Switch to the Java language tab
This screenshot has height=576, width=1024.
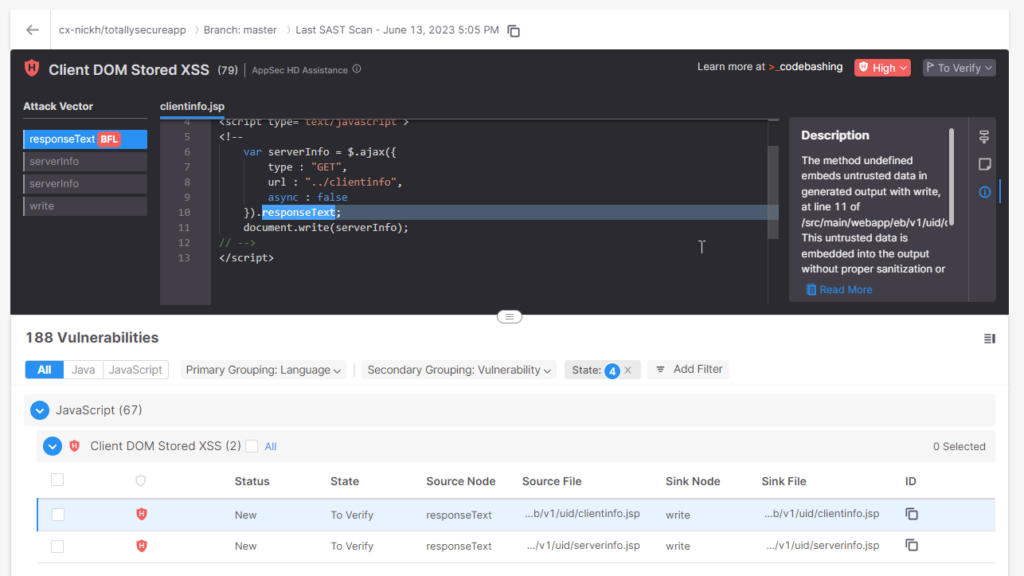pos(83,370)
